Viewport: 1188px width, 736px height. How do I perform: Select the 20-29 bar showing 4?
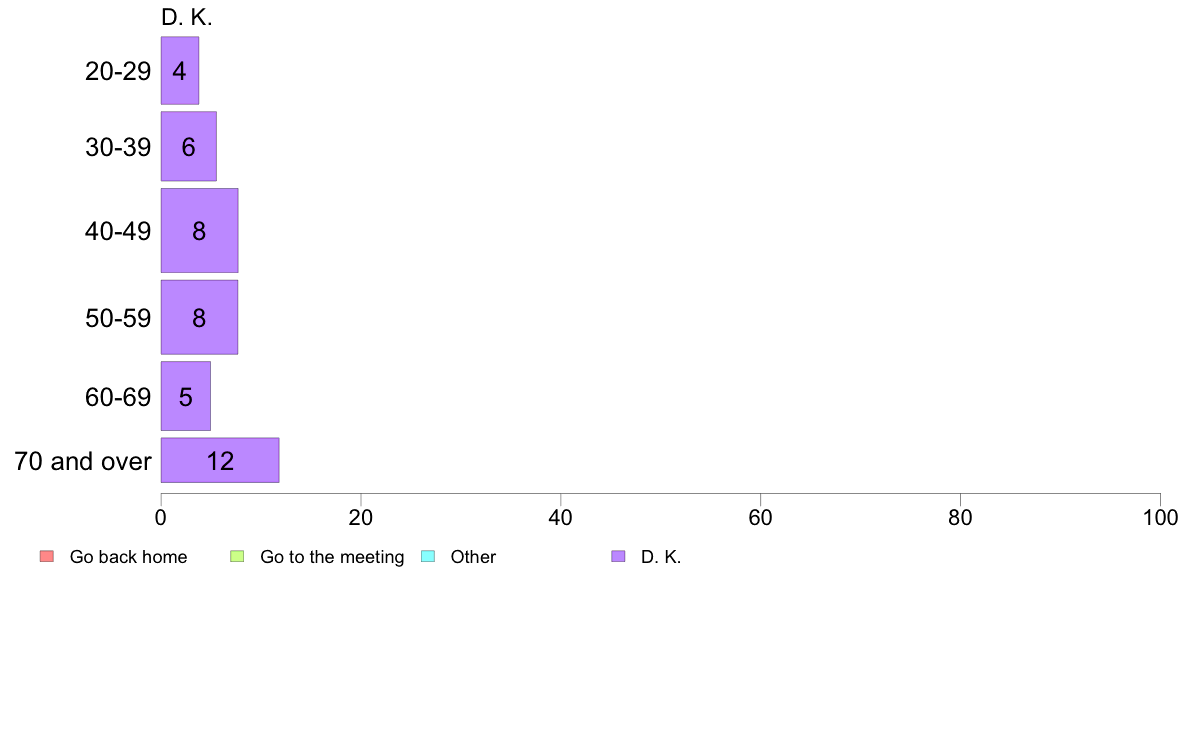coord(180,71)
